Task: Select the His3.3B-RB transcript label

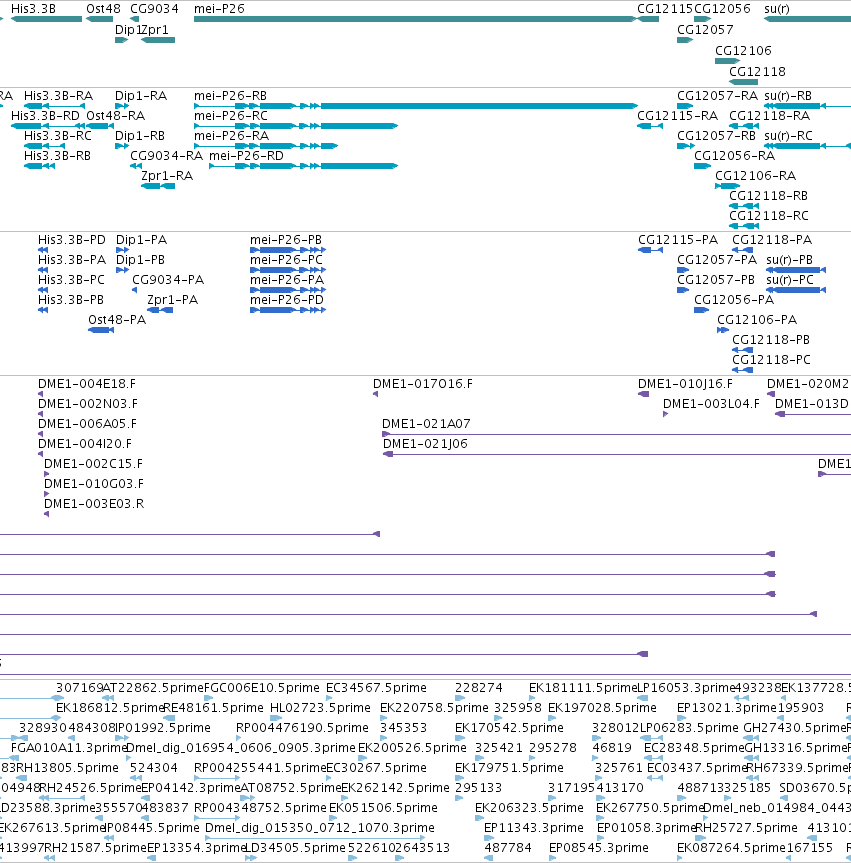Action: tap(57, 156)
